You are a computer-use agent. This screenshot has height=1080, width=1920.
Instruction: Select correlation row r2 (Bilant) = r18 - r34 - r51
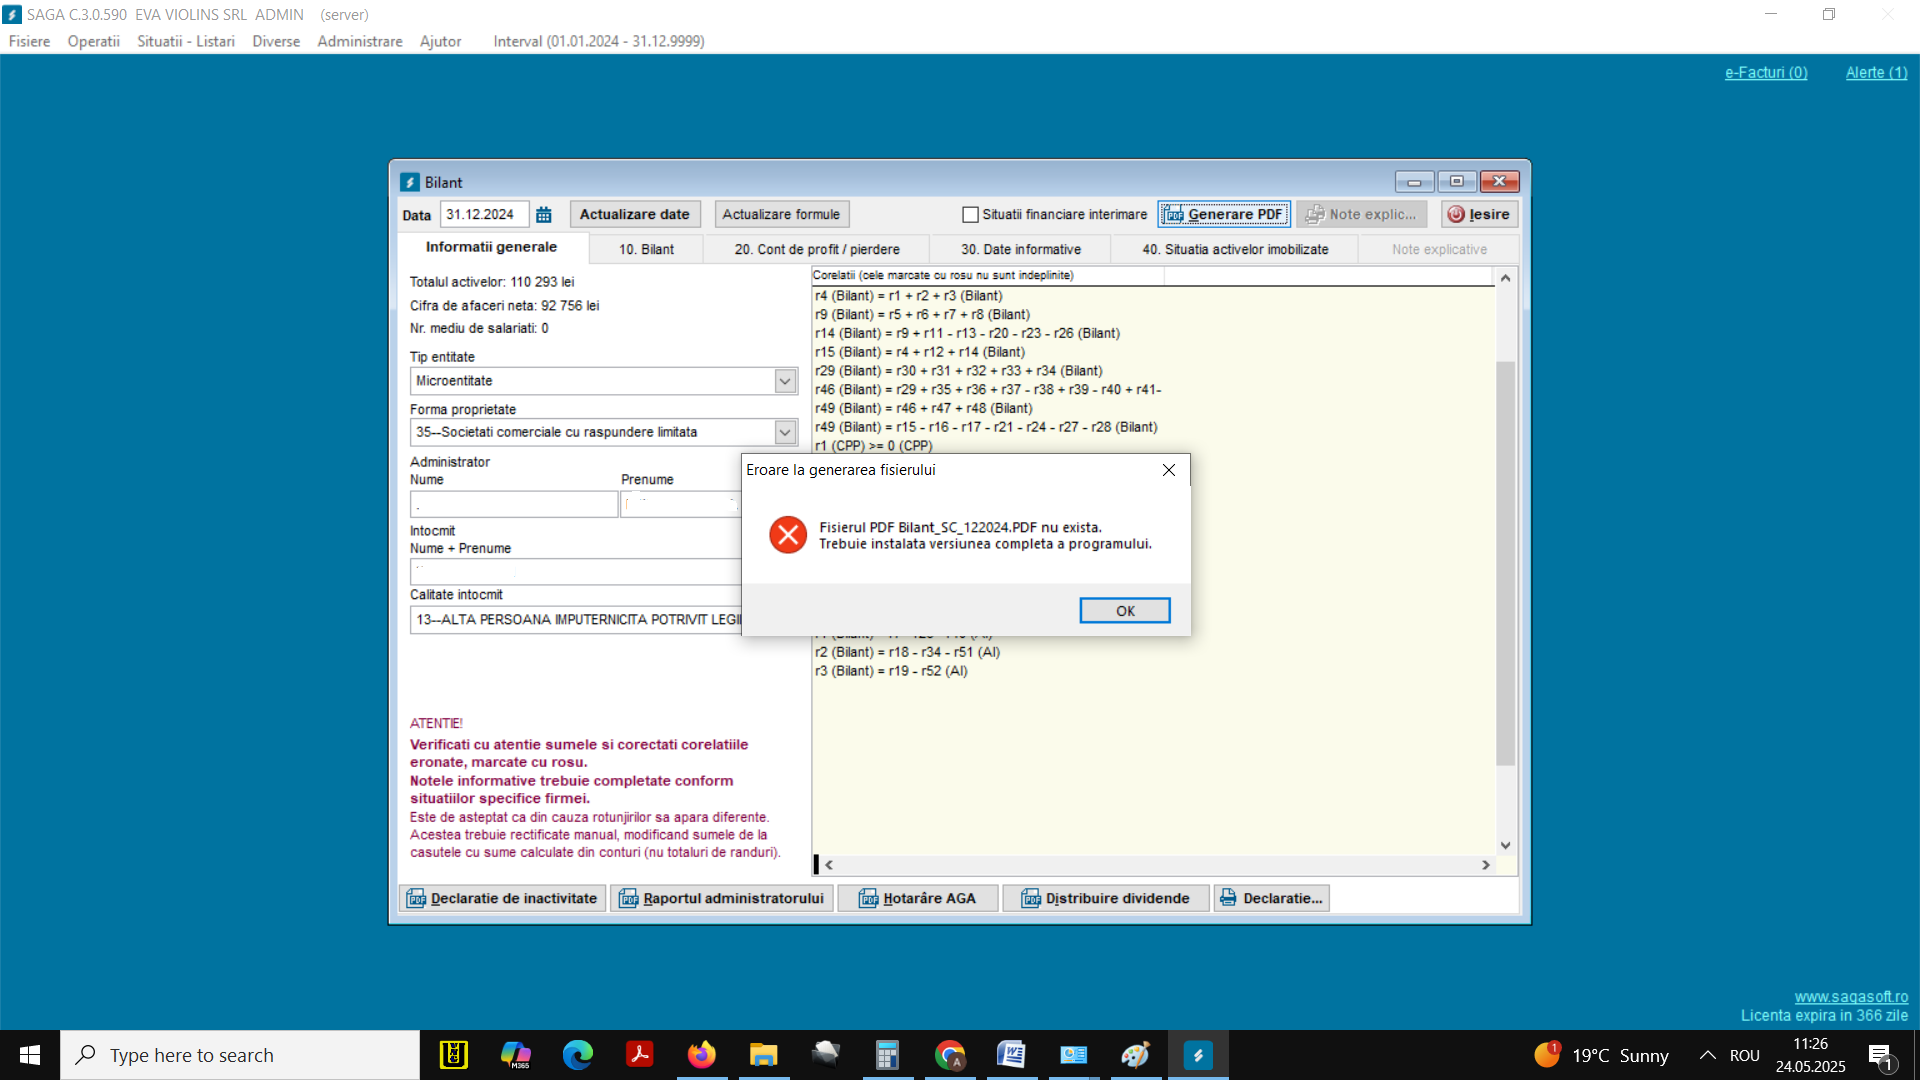[907, 652]
